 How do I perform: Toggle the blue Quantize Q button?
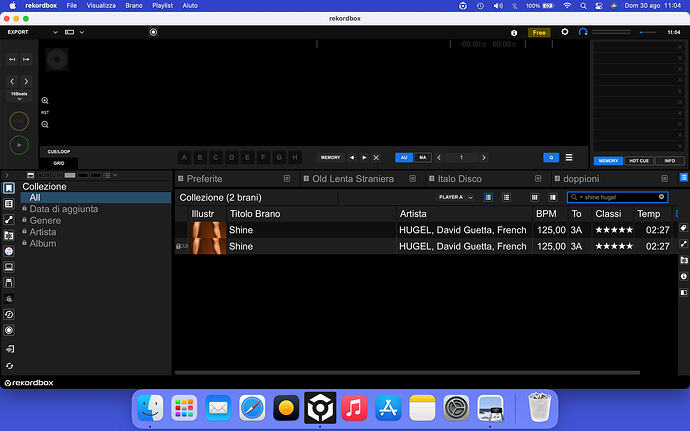[x=551, y=157]
